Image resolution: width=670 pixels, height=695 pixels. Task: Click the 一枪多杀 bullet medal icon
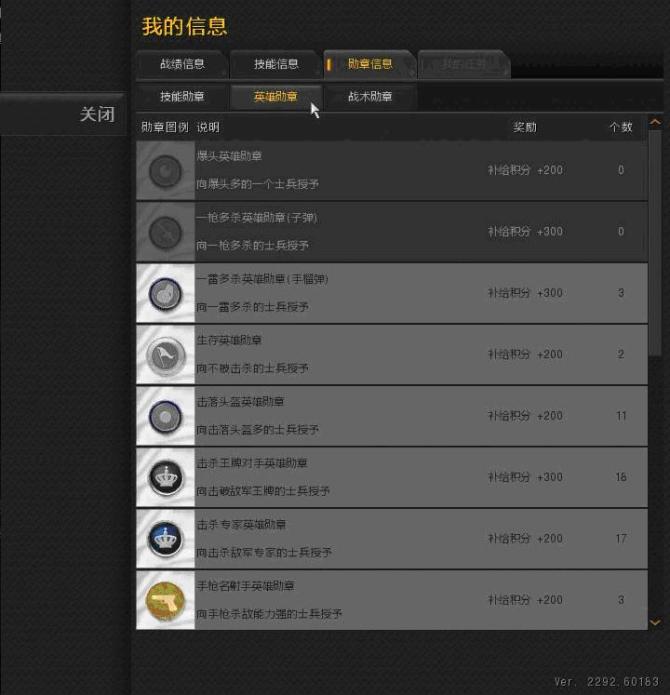pyautogui.click(x=165, y=232)
